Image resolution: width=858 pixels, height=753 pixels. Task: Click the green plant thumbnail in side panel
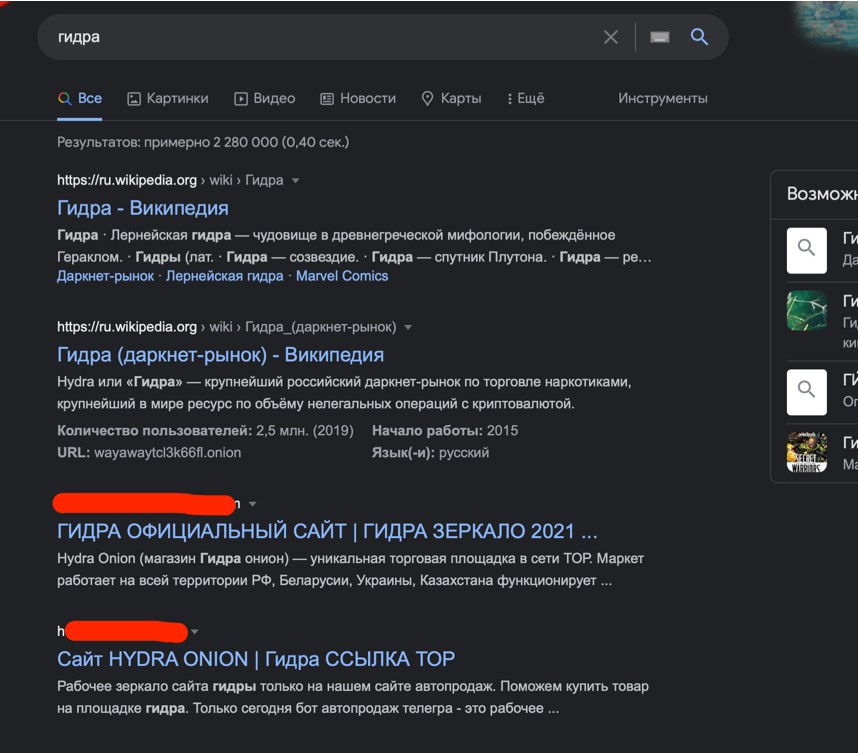coord(807,311)
